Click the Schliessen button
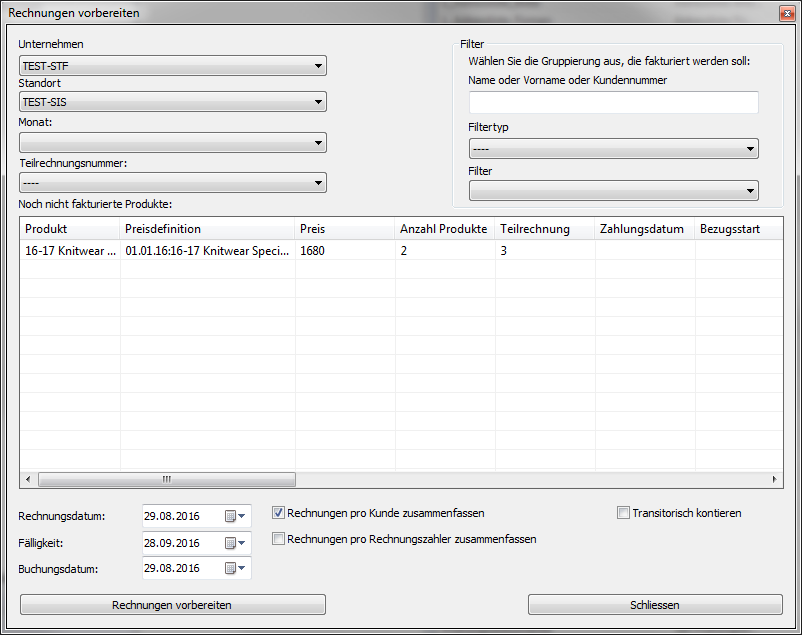 pyautogui.click(x=655, y=605)
